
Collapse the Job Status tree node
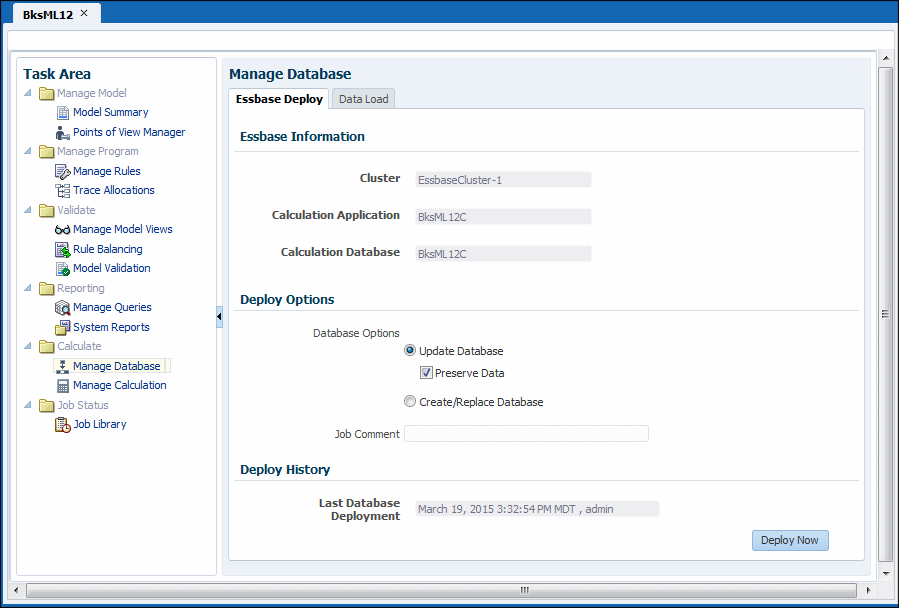28,404
